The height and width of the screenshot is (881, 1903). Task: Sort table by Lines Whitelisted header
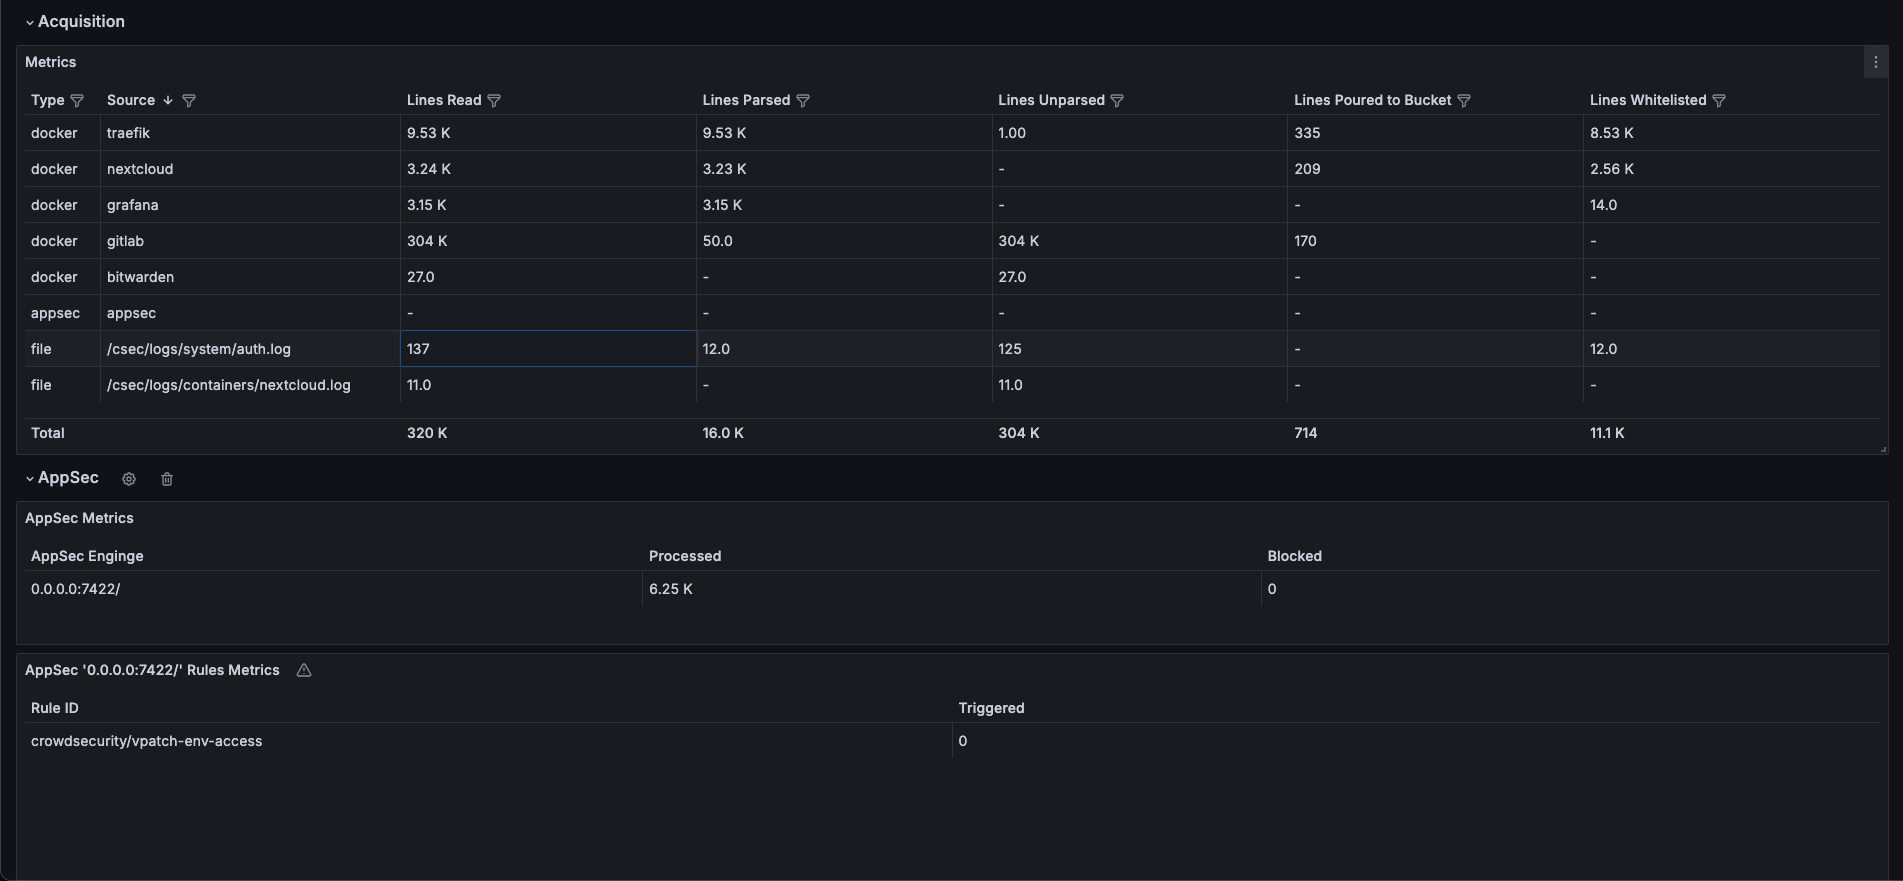click(x=1647, y=101)
